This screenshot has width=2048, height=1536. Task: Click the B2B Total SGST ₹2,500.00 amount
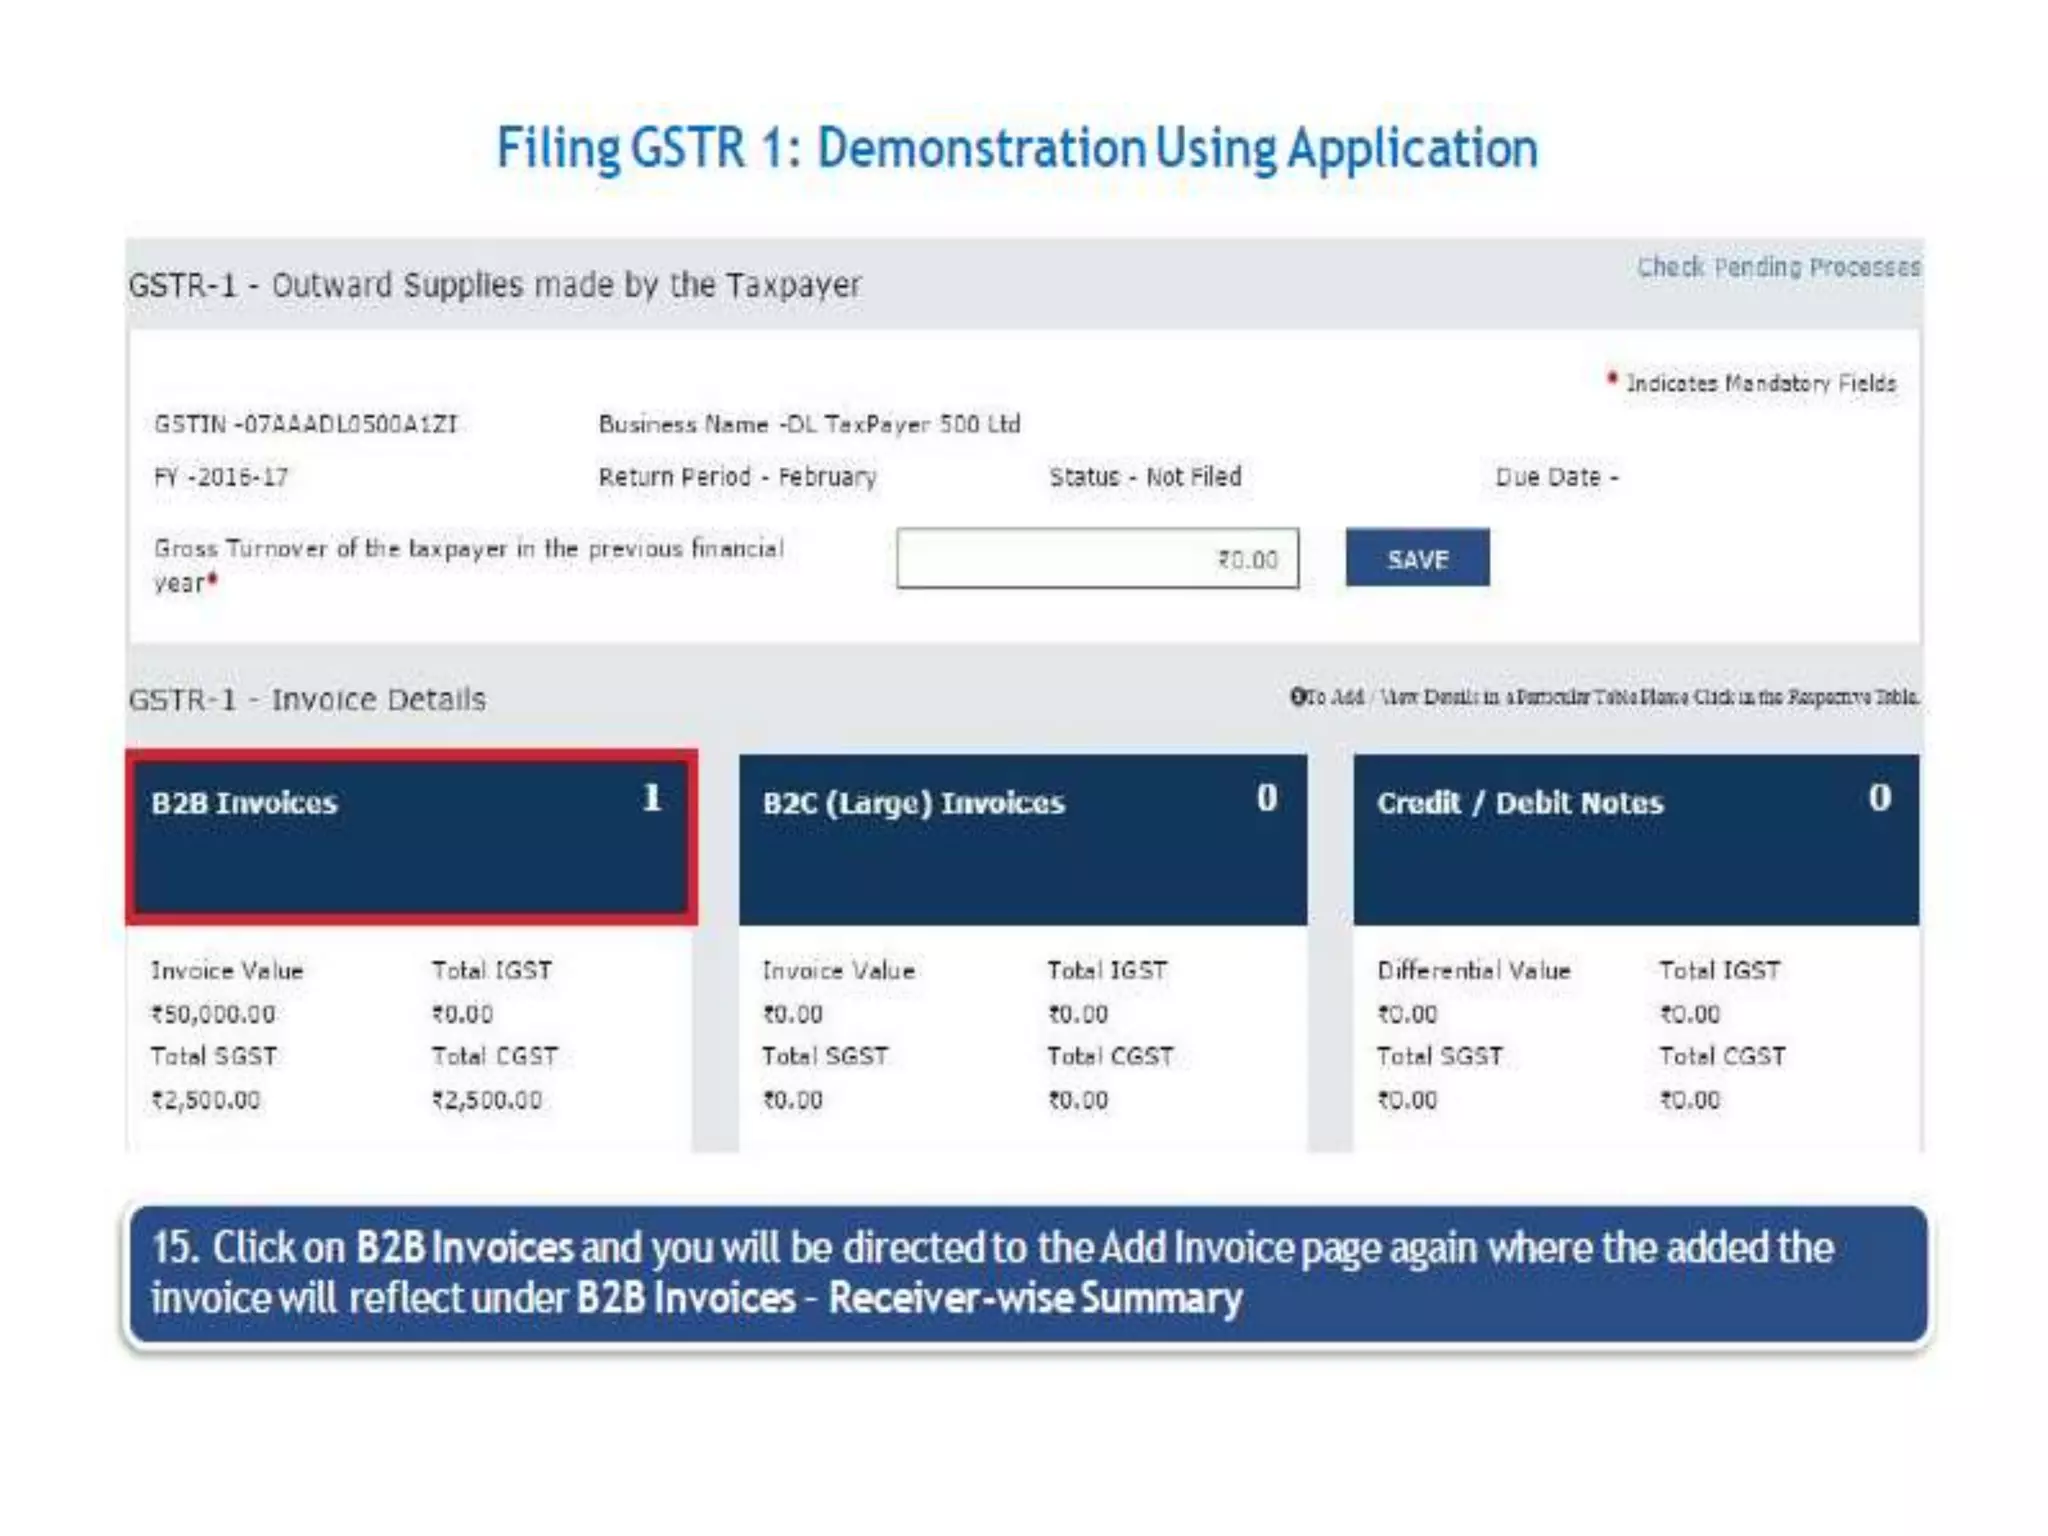(206, 1100)
